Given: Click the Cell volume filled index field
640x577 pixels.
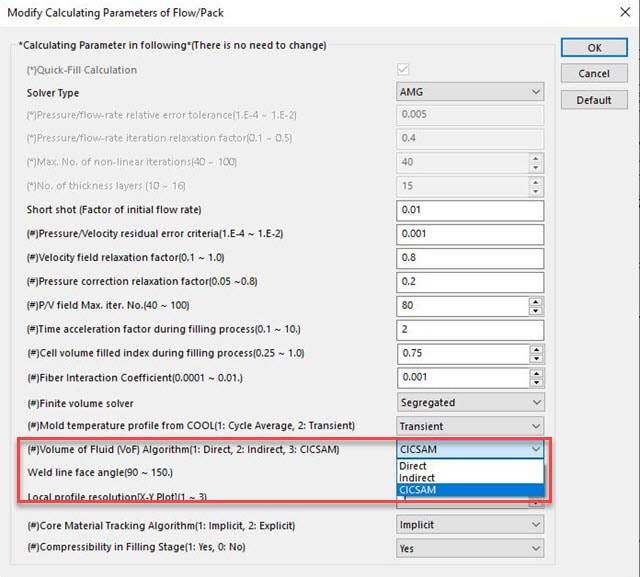Looking at the screenshot, I should [x=463, y=353].
